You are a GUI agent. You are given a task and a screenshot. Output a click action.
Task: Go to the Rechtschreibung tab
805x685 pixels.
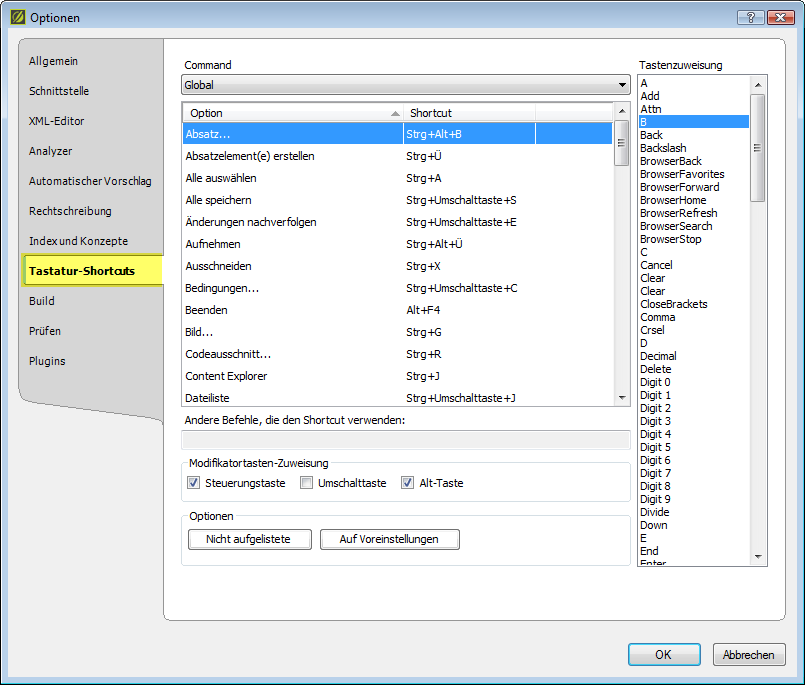(x=70, y=211)
